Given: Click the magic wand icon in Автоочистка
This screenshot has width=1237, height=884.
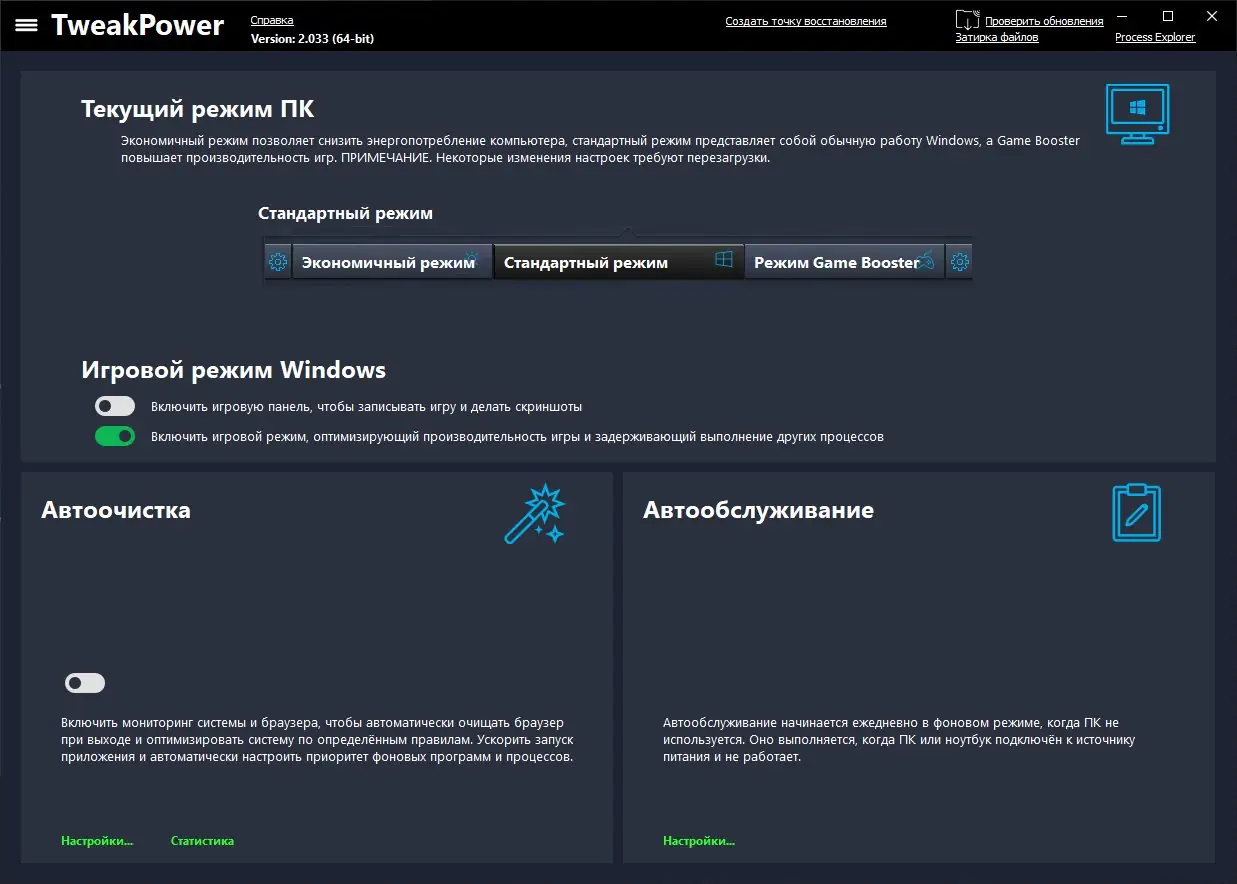Looking at the screenshot, I should [535, 514].
